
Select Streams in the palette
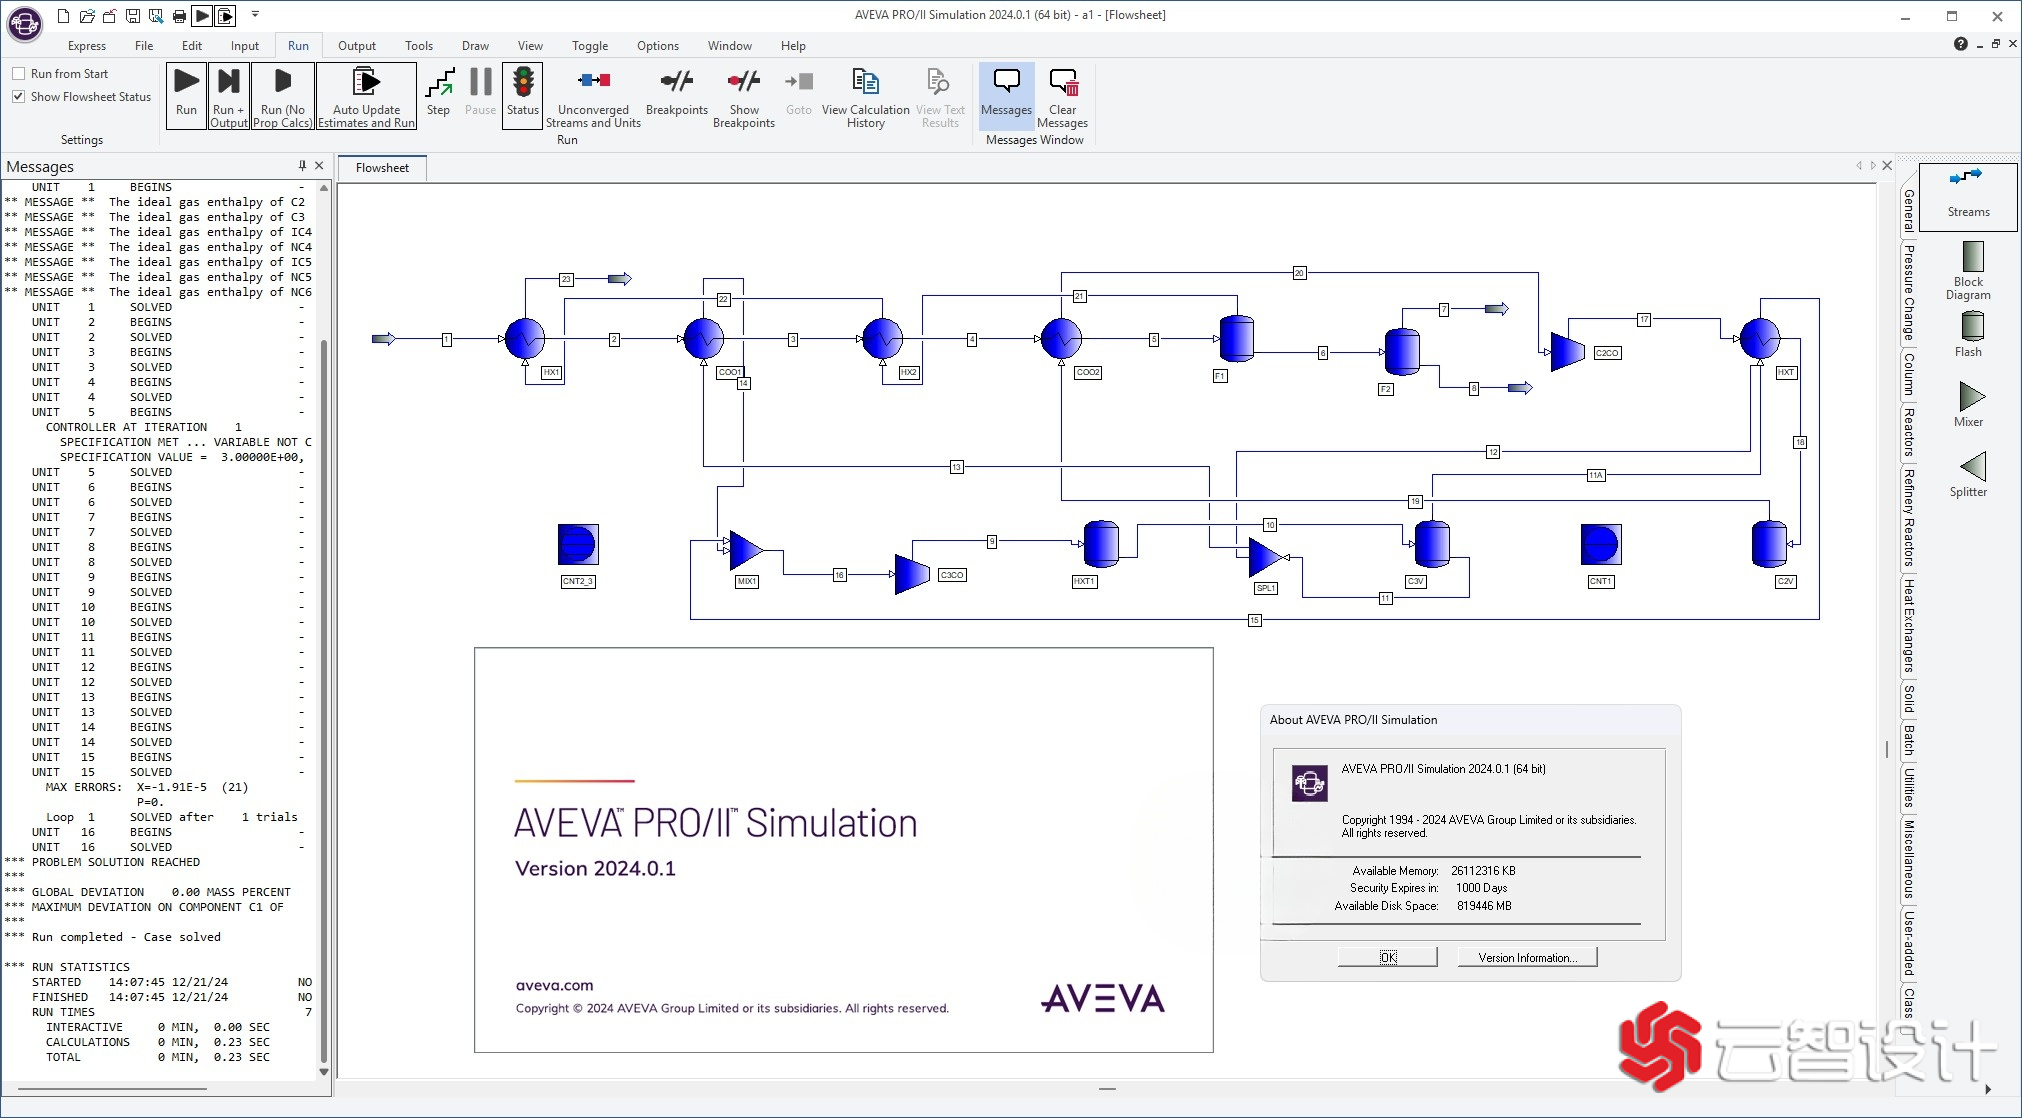click(x=1968, y=195)
